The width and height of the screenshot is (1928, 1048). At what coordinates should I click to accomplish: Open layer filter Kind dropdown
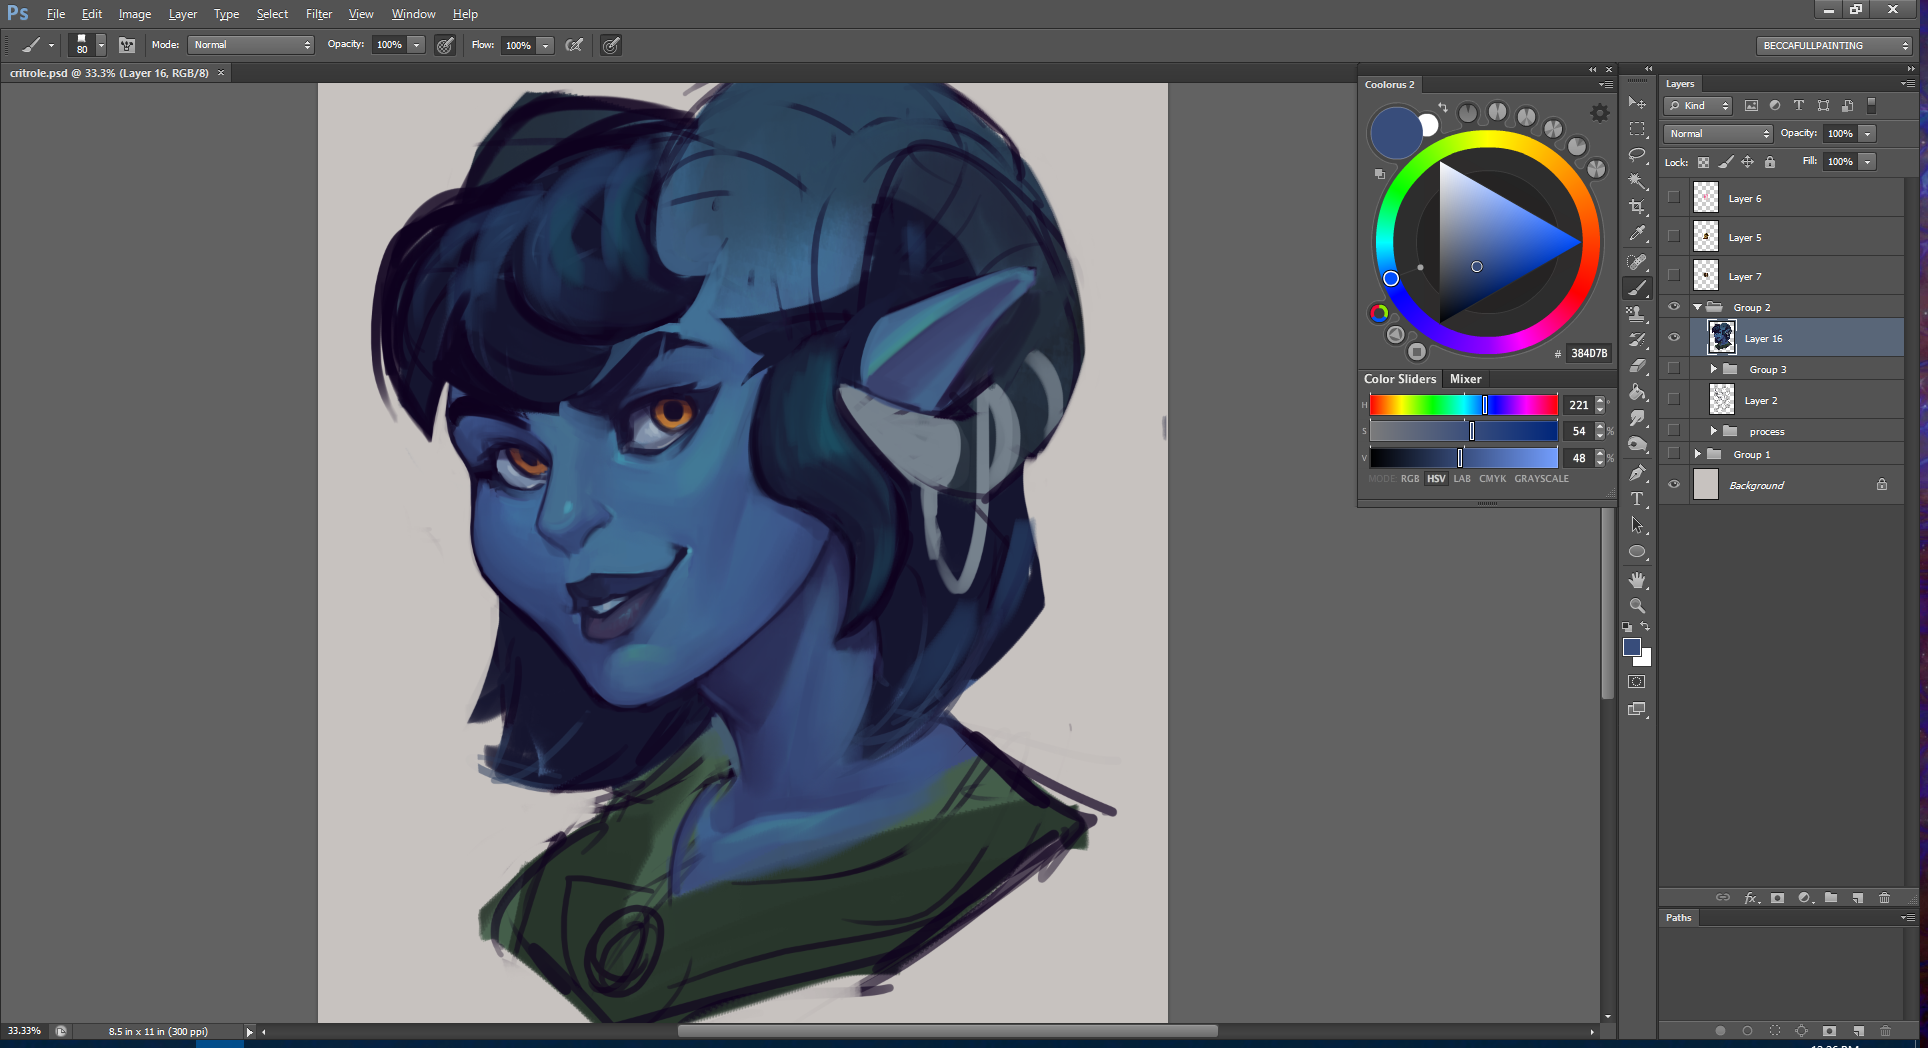1698,106
